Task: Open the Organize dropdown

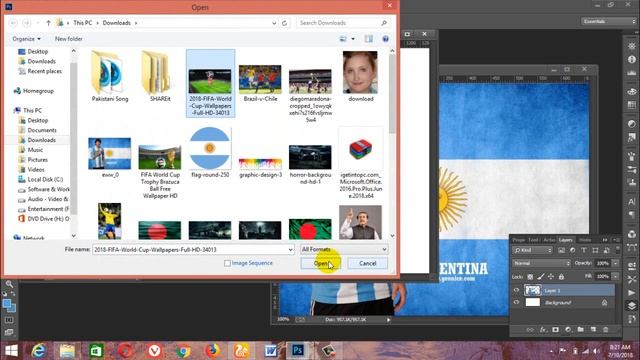Action: [27, 39]
